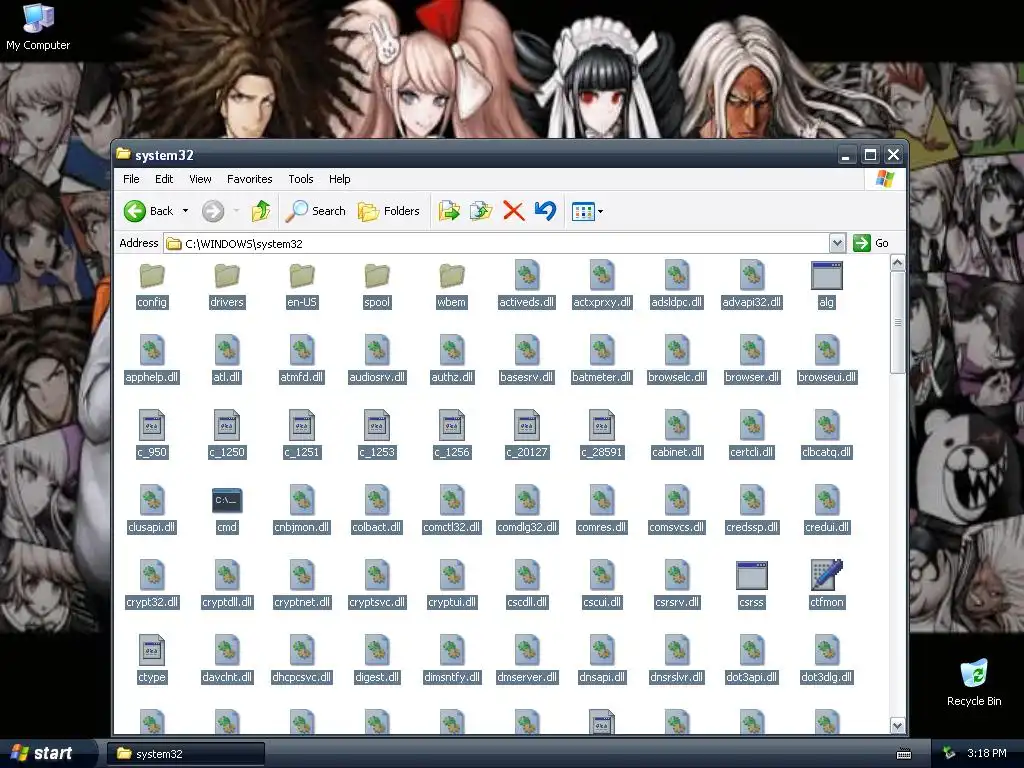Screen dimensions: 1024x768
Task: Select the dot3dlg.dll file icon
Action: 827,650
